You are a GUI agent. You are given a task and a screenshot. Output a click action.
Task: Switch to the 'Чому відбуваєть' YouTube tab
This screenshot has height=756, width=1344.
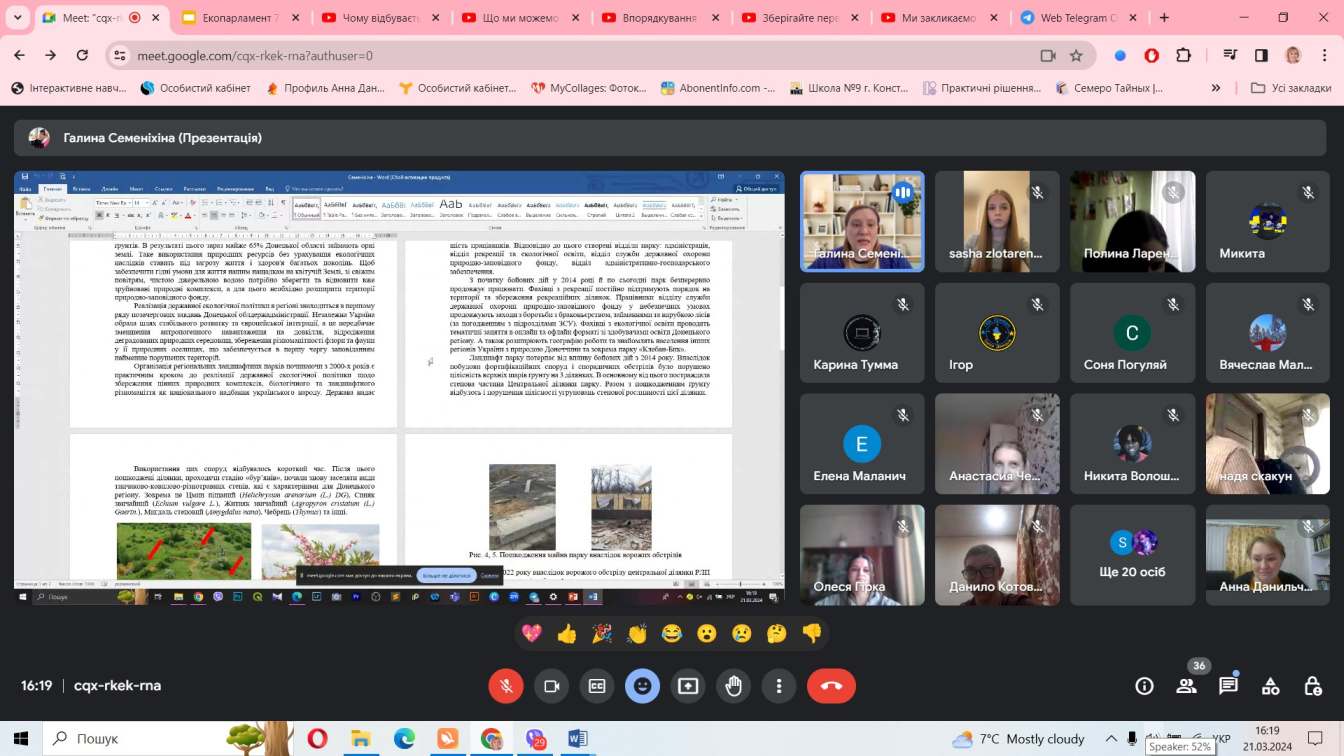(381, 17)
